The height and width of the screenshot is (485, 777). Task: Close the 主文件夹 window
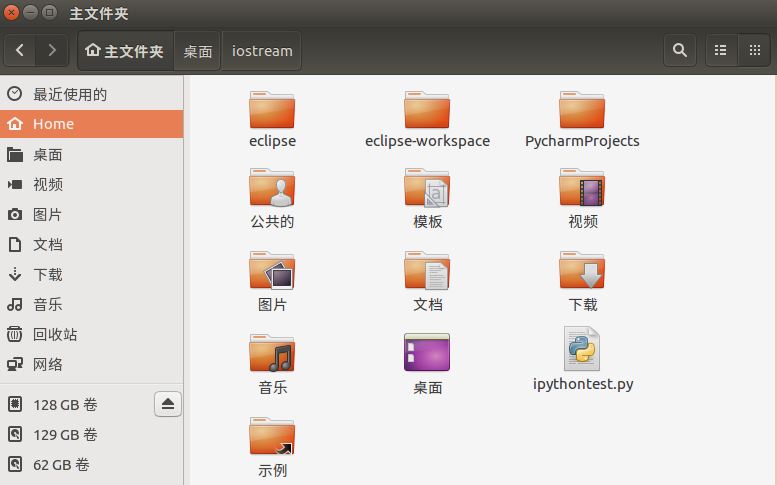point(11,12)
